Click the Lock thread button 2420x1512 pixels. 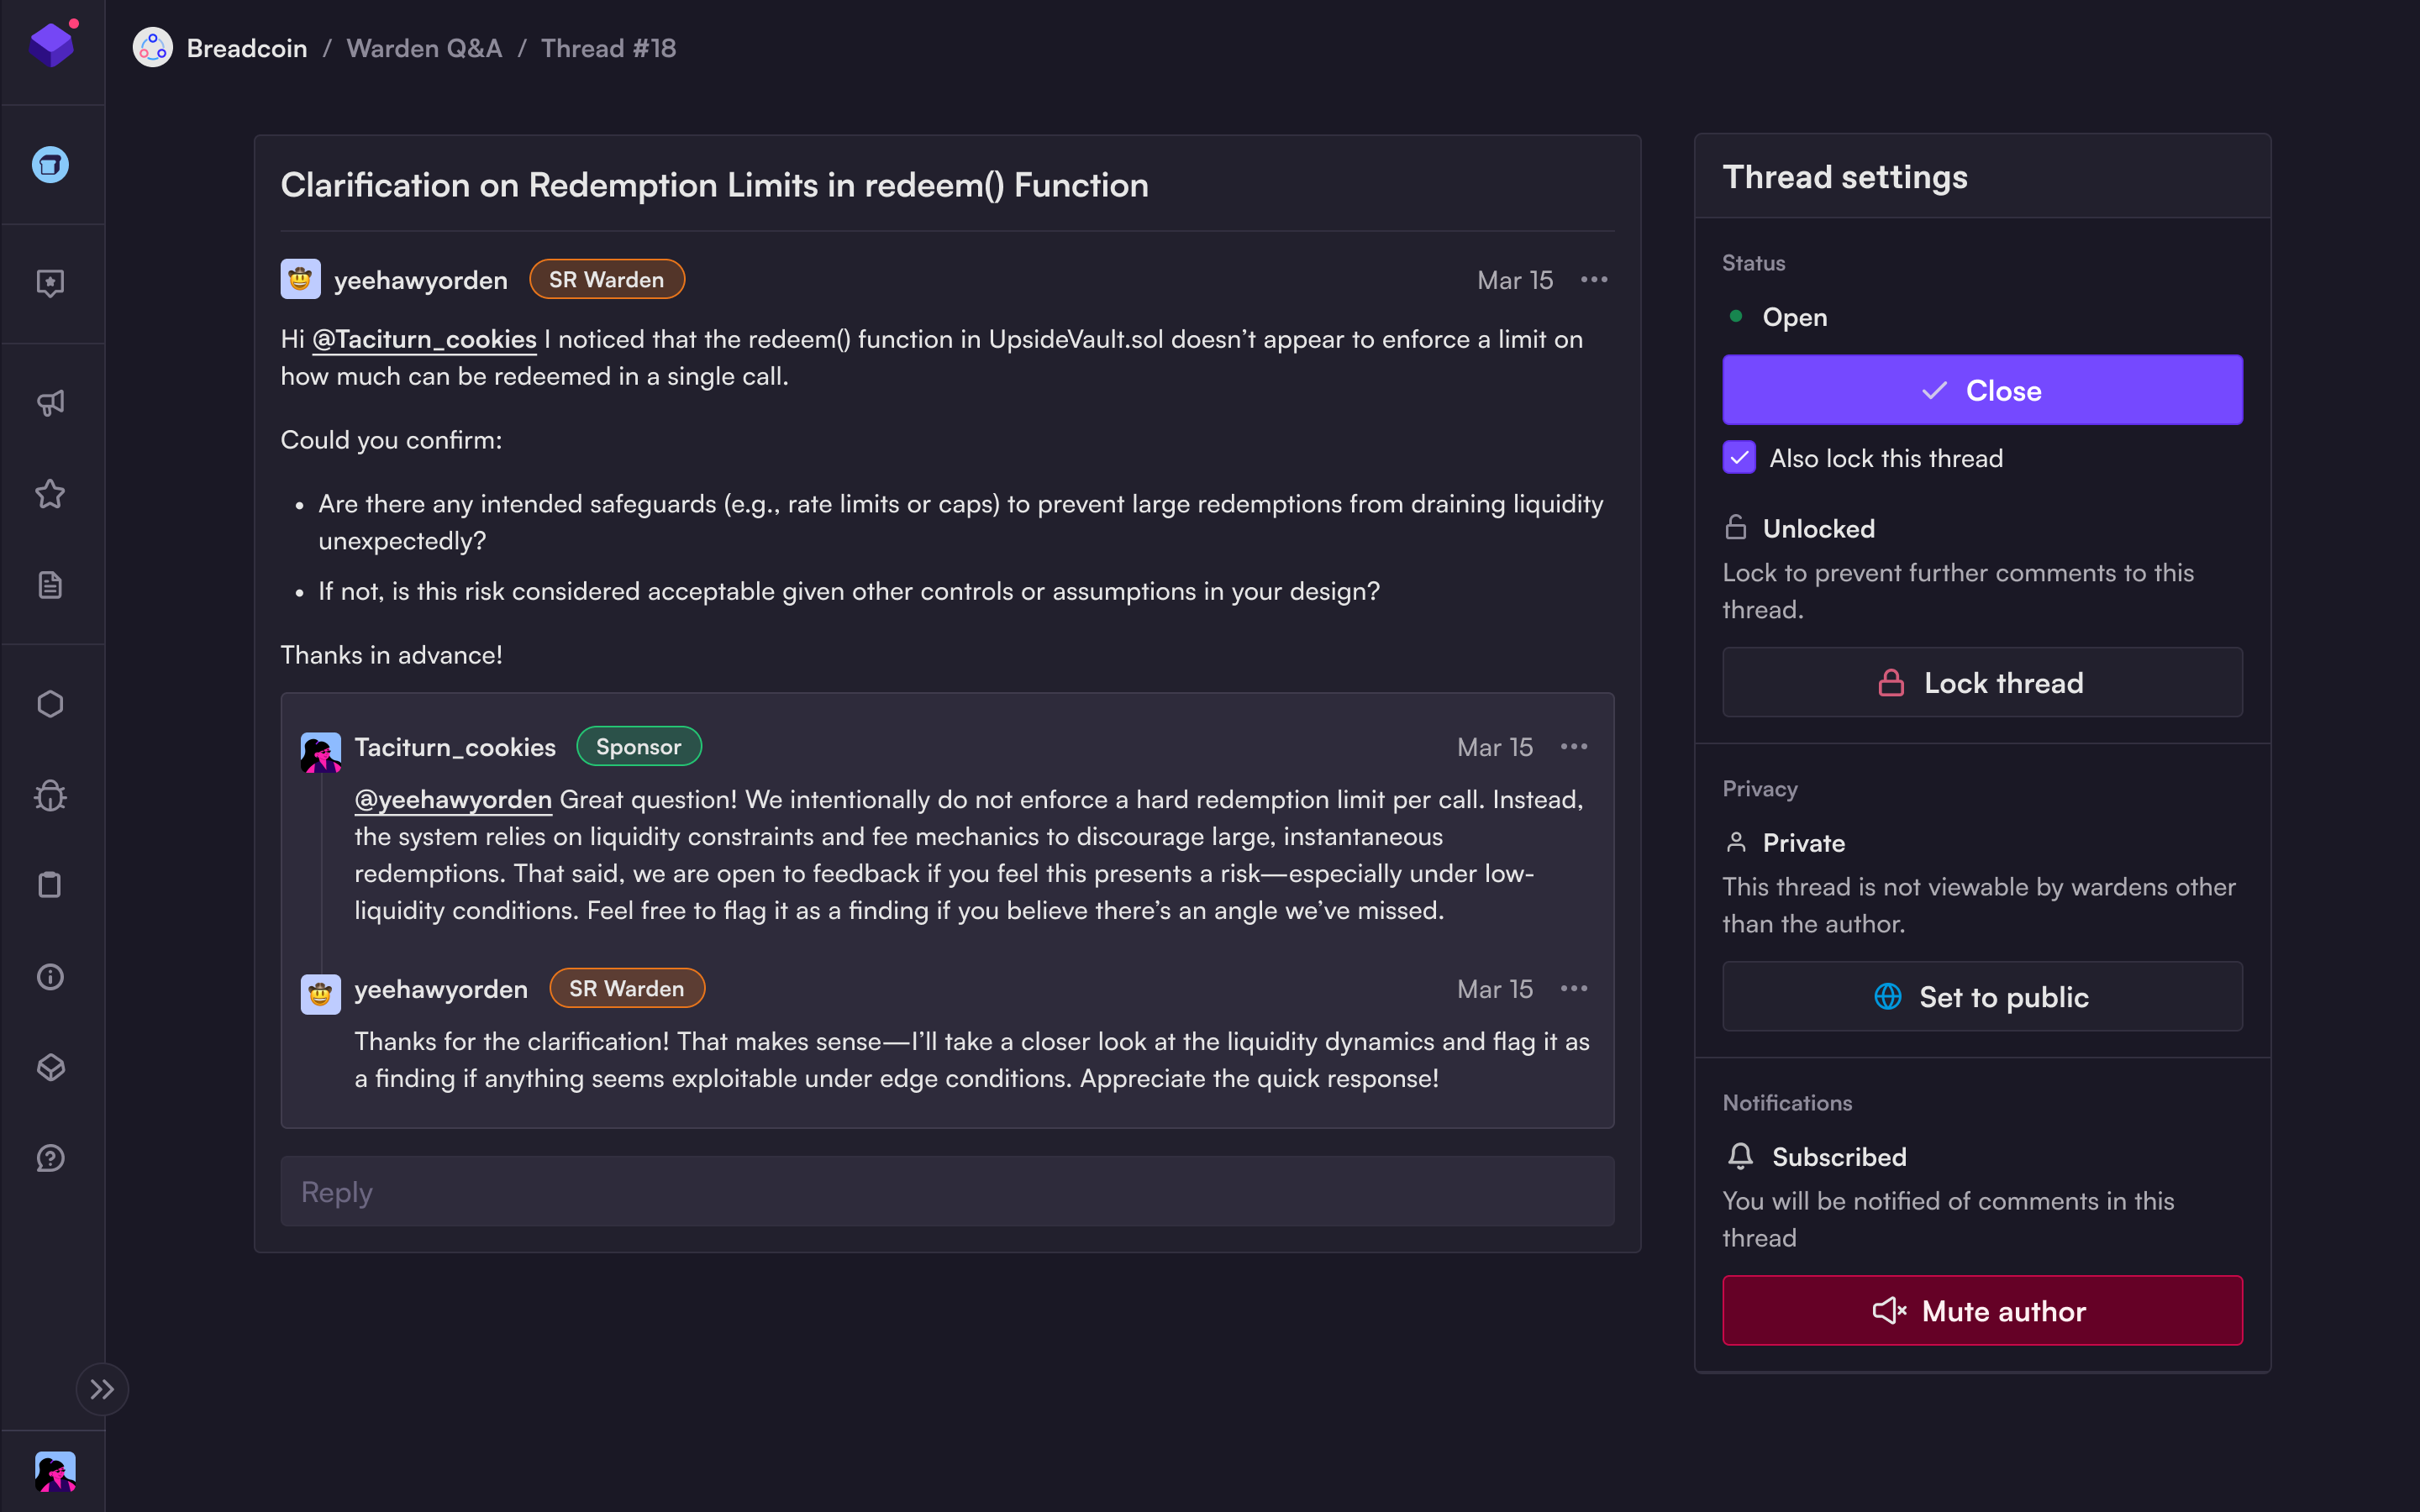[x=1981, y=683]
